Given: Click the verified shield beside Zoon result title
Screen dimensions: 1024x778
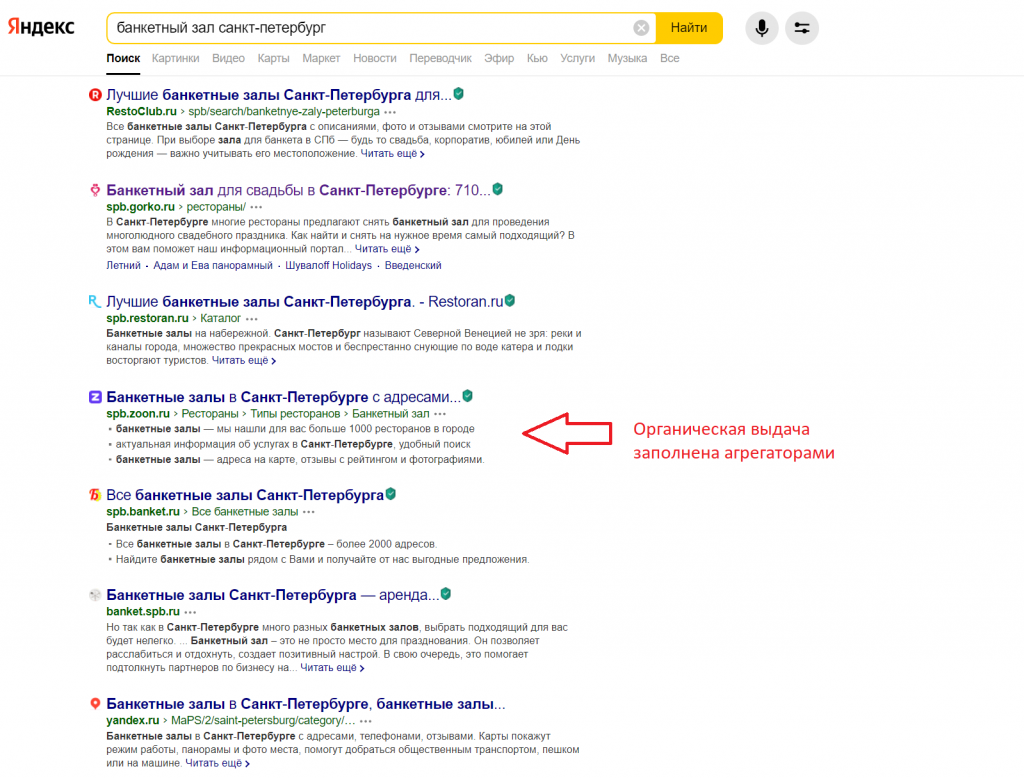Looking at the screenshot, I should click(x=468, y=396).
